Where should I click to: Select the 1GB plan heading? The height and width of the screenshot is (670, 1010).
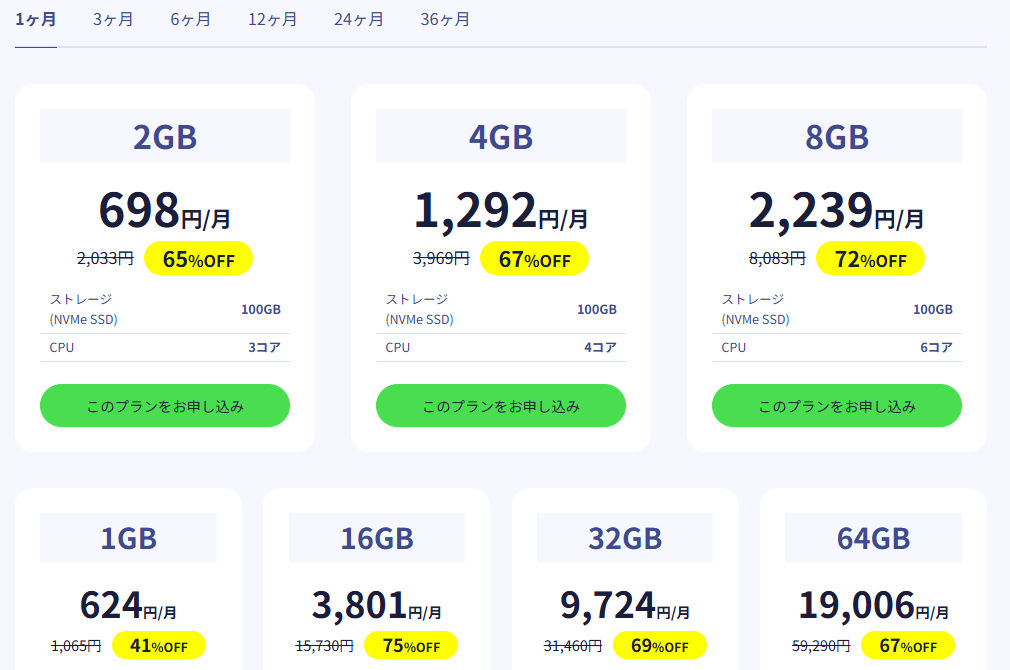click(x=128, y=539)
